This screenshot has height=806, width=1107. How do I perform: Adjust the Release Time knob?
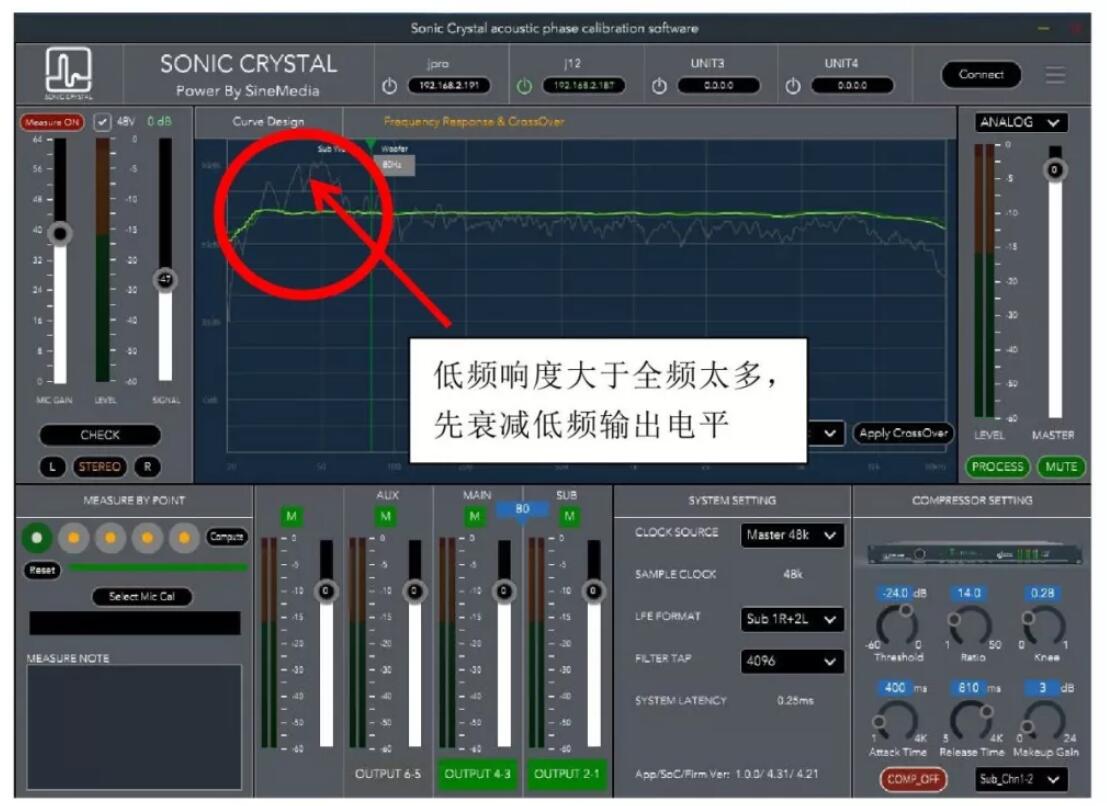[970, 720]
